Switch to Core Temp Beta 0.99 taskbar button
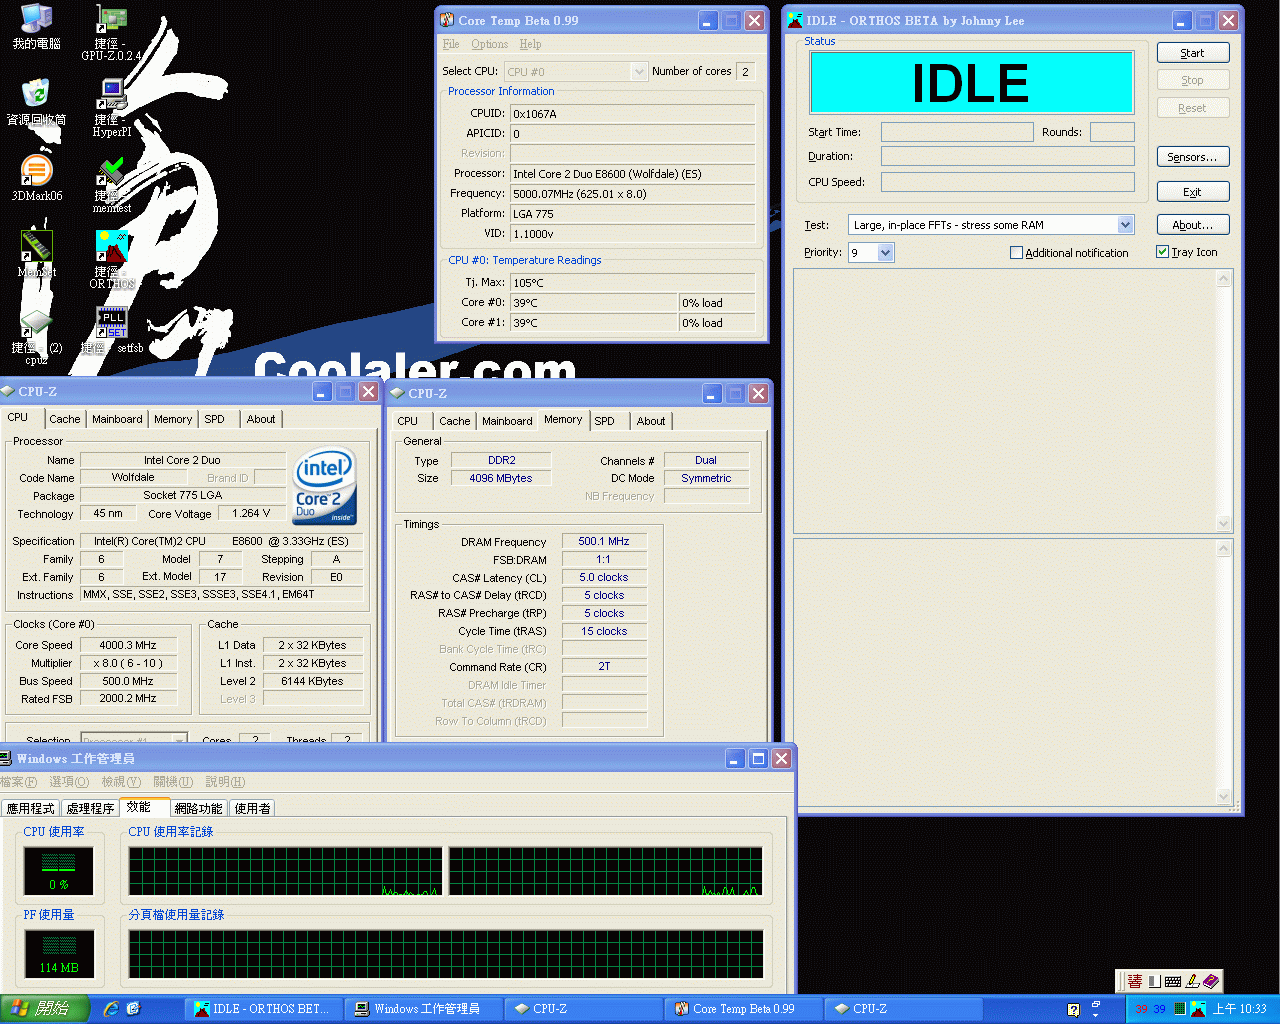 click(x=744, y=1009)
